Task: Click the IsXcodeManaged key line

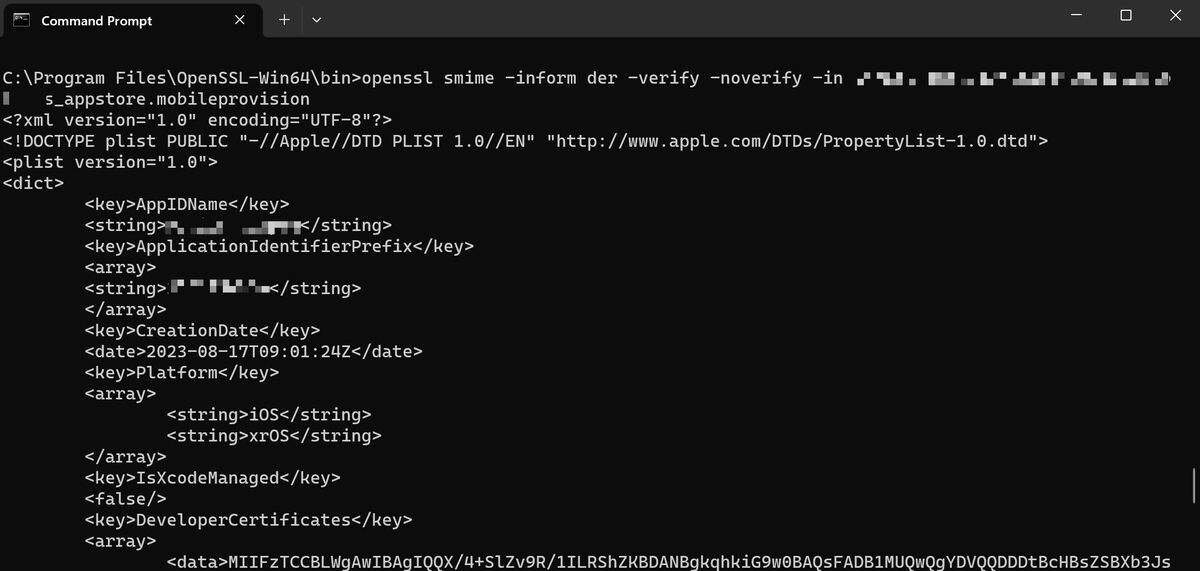Action: (x=213, y=478)
